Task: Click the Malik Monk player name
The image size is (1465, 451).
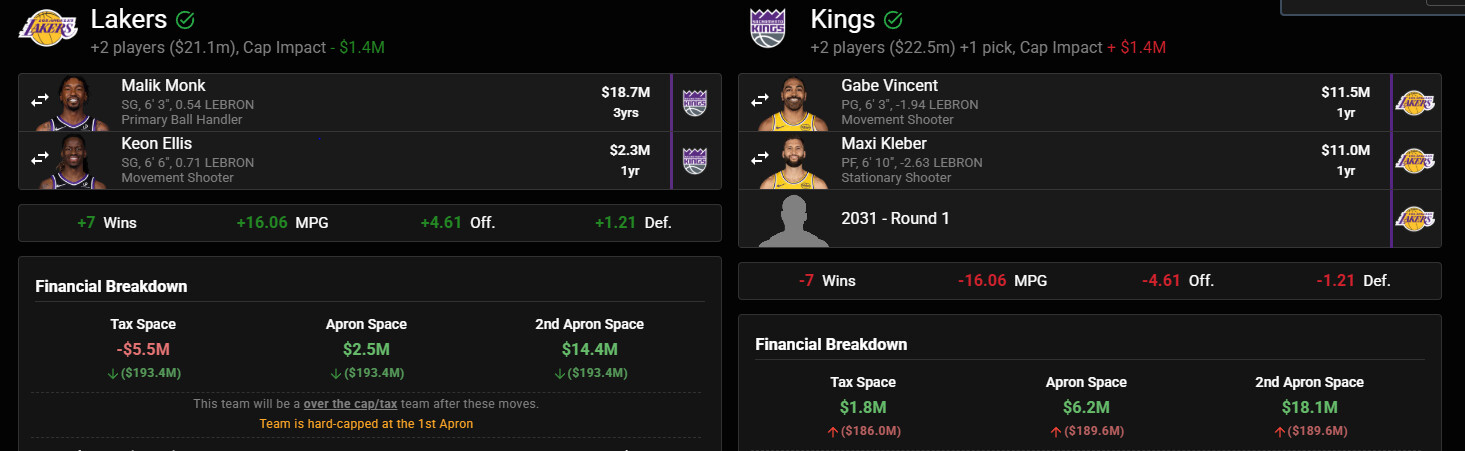Action: (163, 85)
